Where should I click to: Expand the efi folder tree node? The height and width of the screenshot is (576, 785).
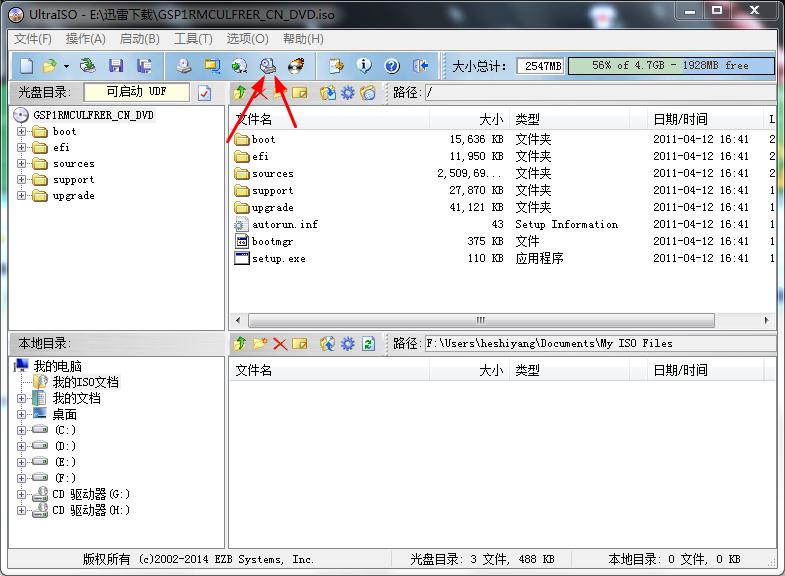21,148
